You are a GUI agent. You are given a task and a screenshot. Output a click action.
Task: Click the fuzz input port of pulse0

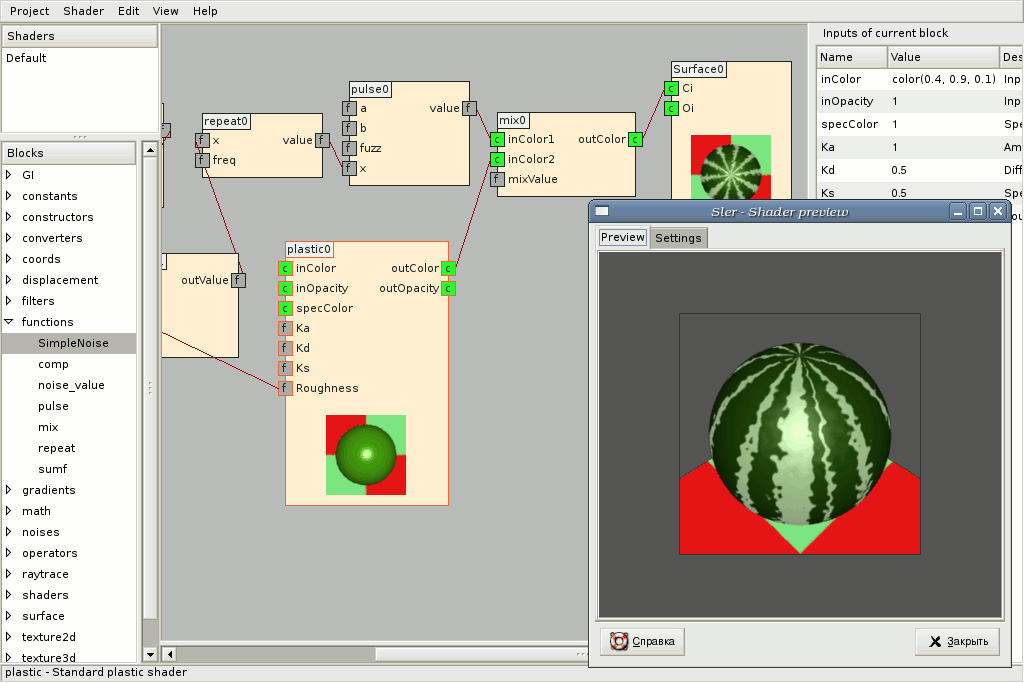[349, 148]
